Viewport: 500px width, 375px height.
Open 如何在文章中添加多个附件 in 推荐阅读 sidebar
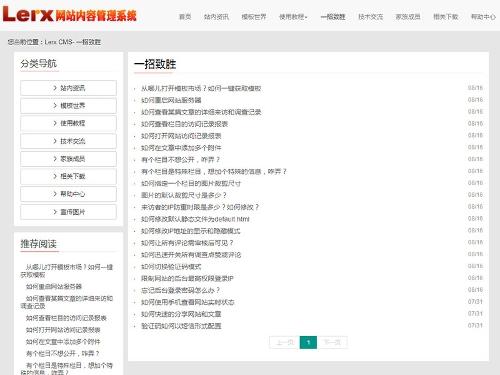pyautogui.click(x=63, y=342)
